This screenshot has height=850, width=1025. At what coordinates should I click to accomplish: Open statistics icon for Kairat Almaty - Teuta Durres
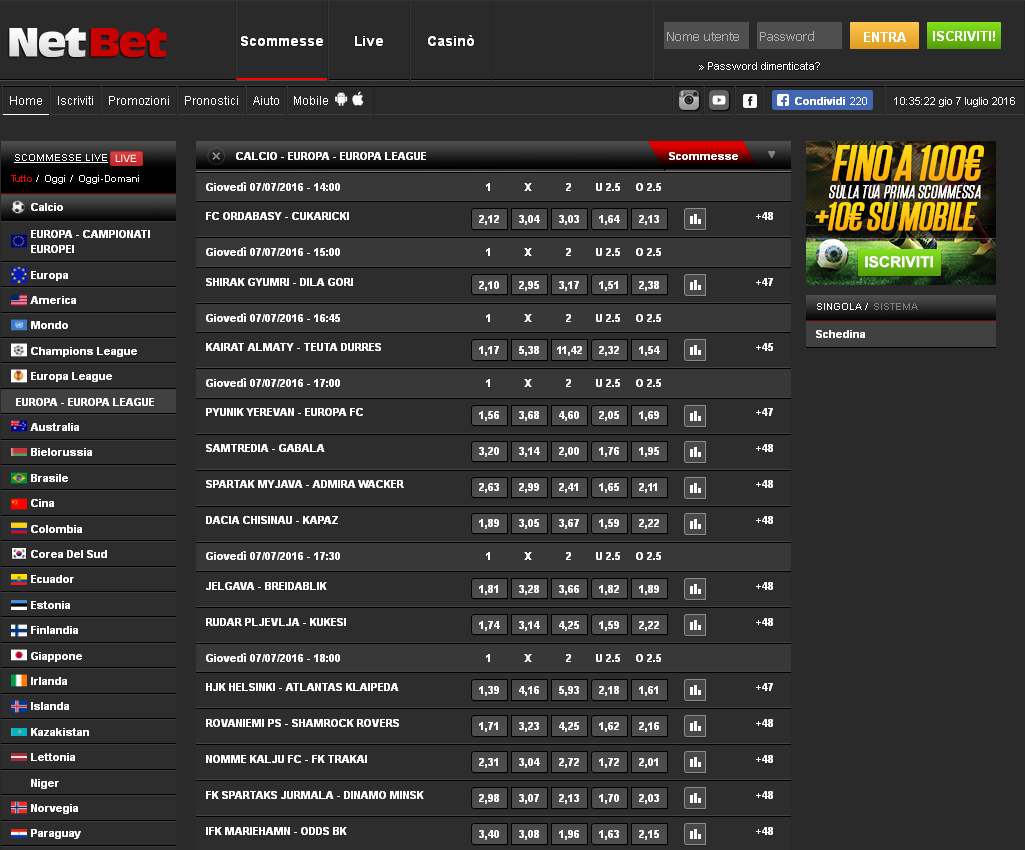click(695, 350)
